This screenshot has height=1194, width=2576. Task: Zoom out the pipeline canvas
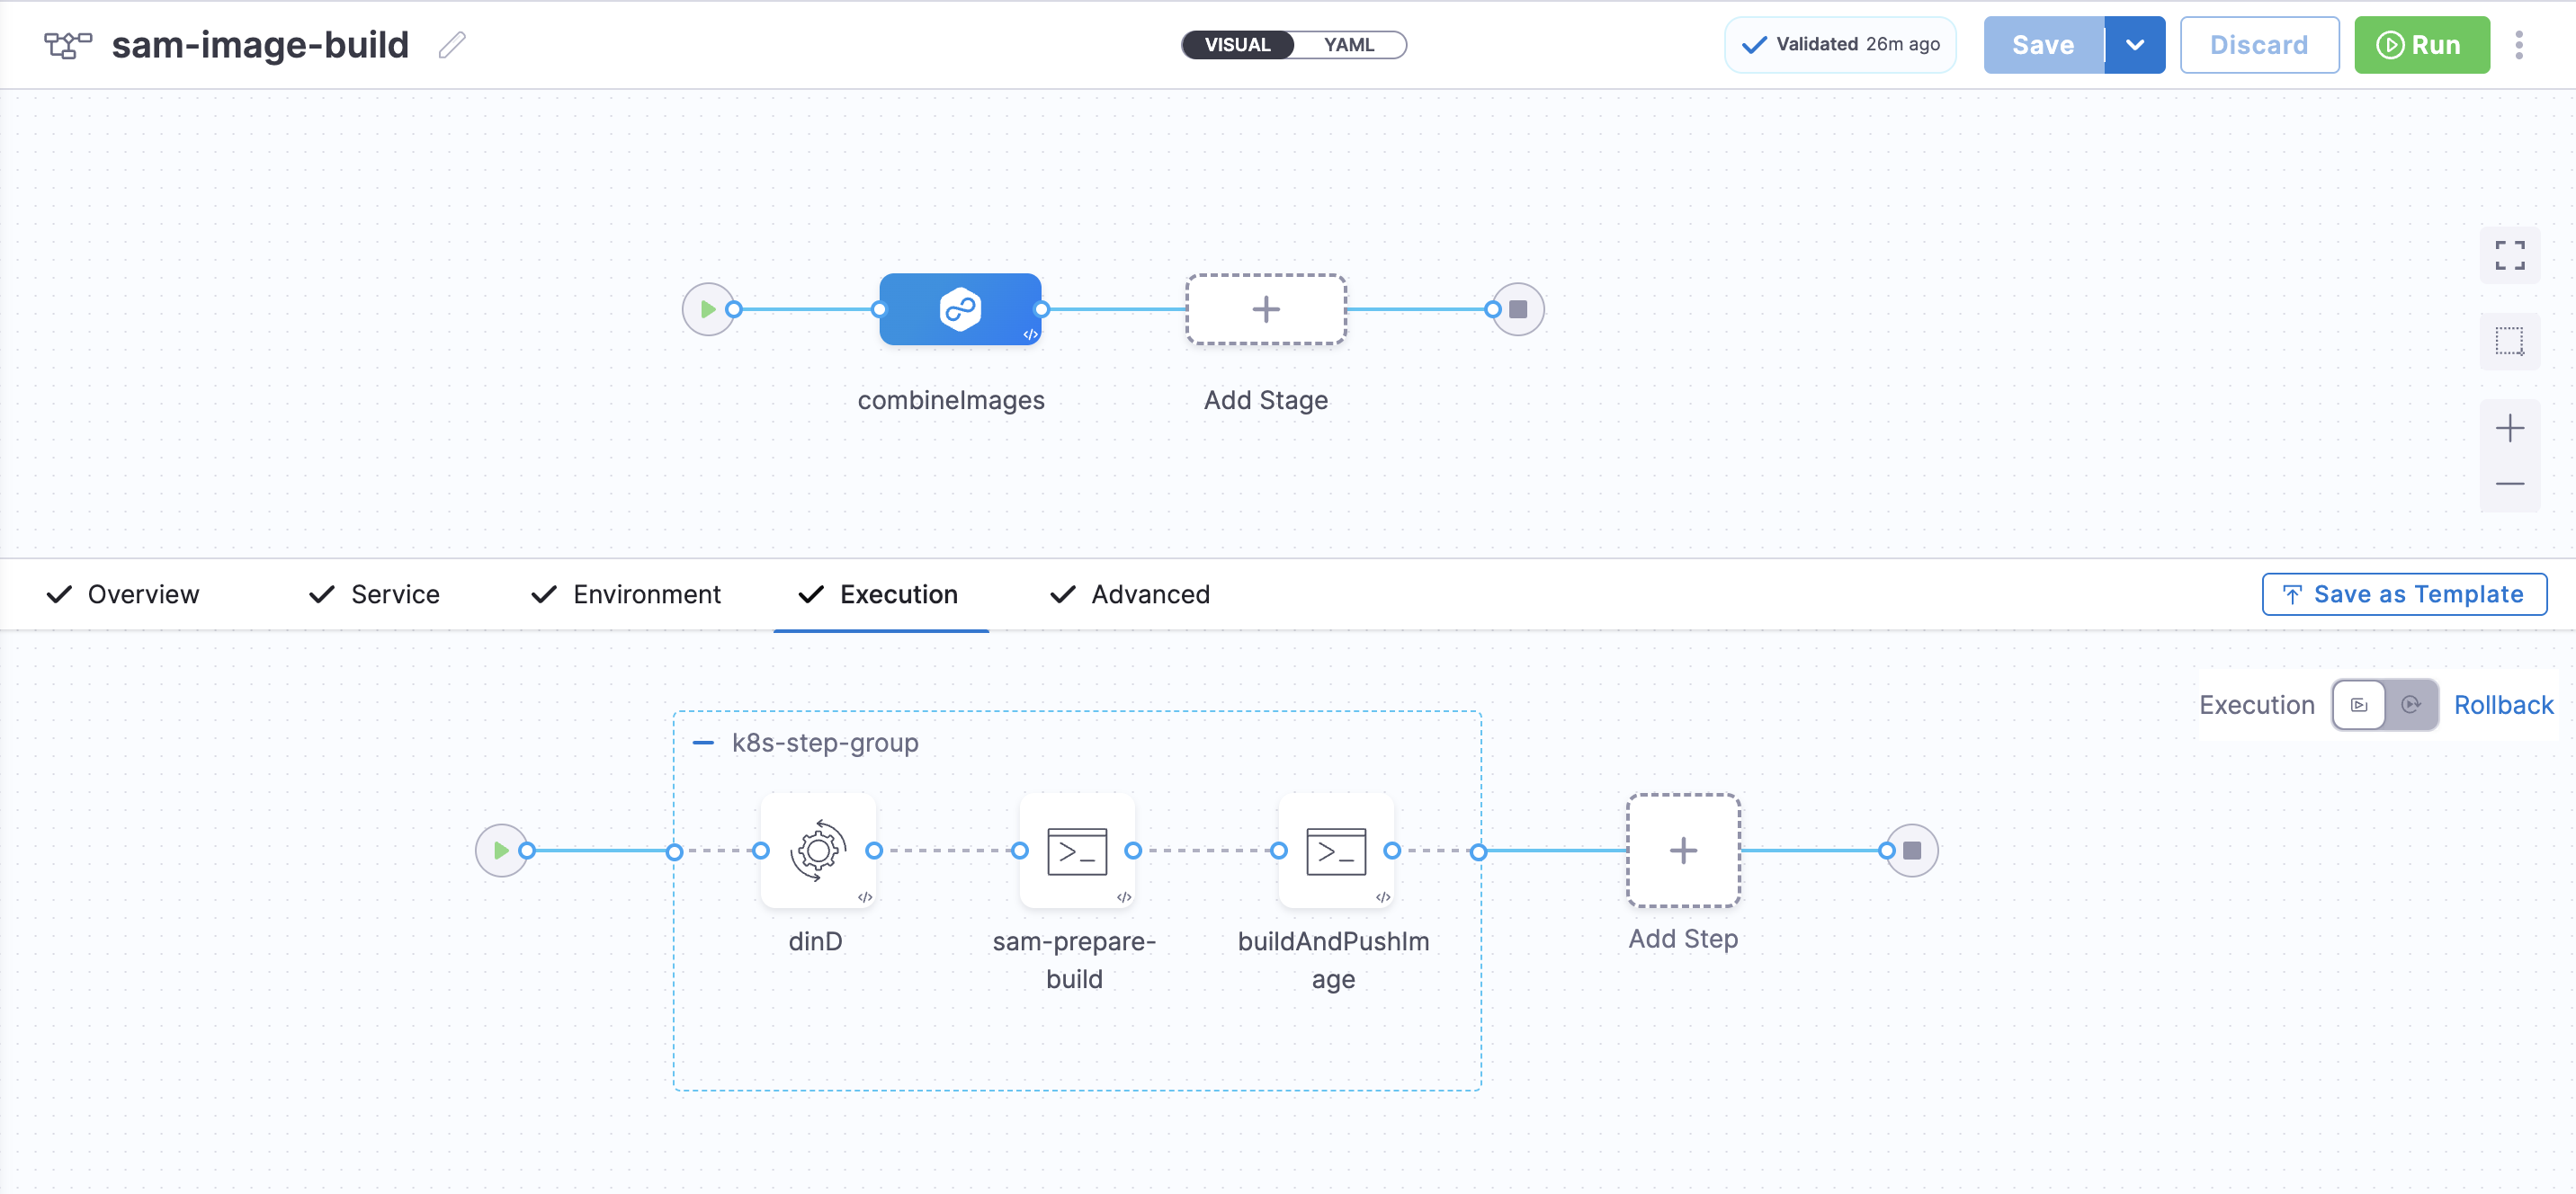2509,484
